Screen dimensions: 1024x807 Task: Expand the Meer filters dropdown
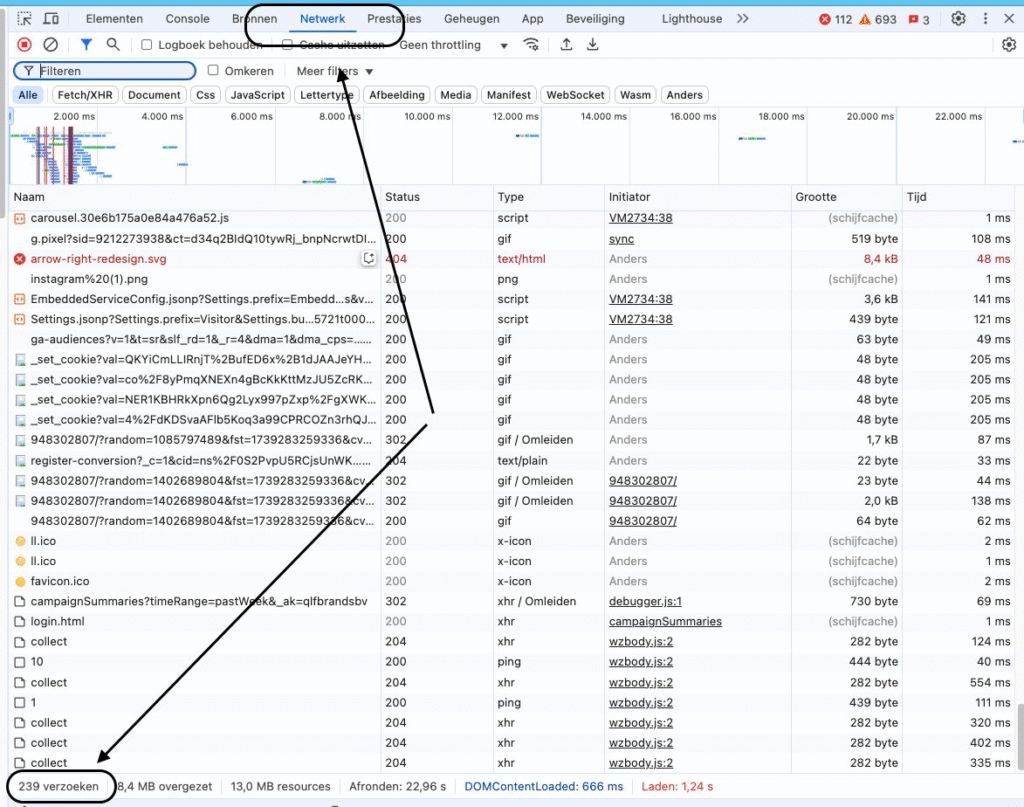(x=335, y=71)
